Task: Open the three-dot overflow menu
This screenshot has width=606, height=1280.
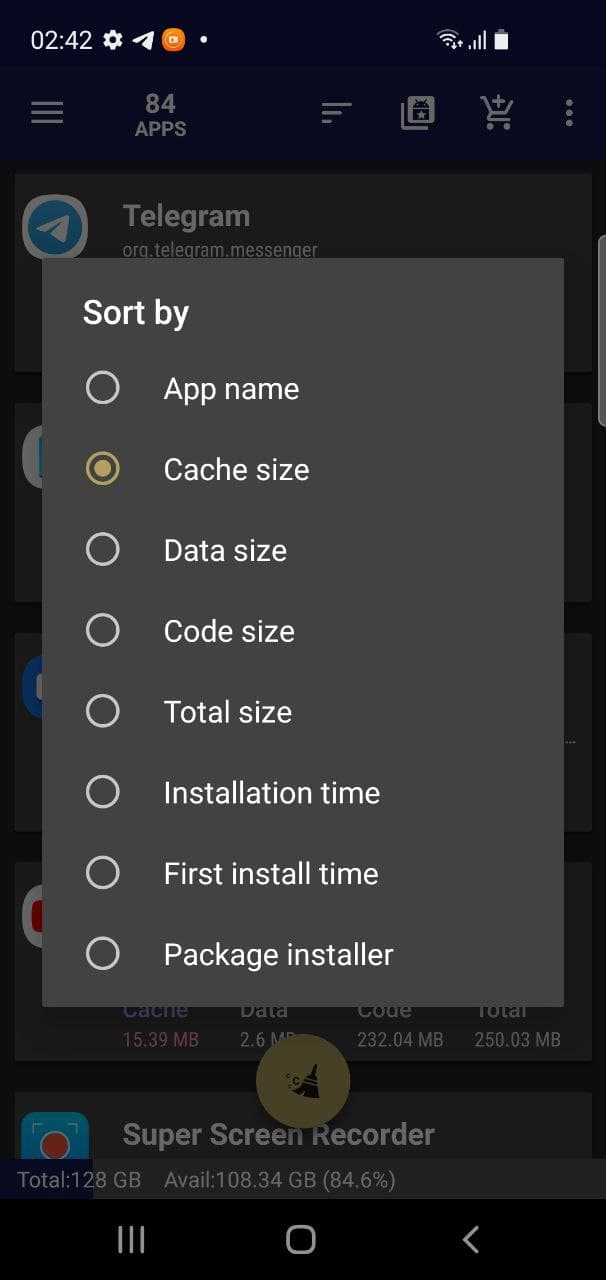Action: (x=569, y=113)
